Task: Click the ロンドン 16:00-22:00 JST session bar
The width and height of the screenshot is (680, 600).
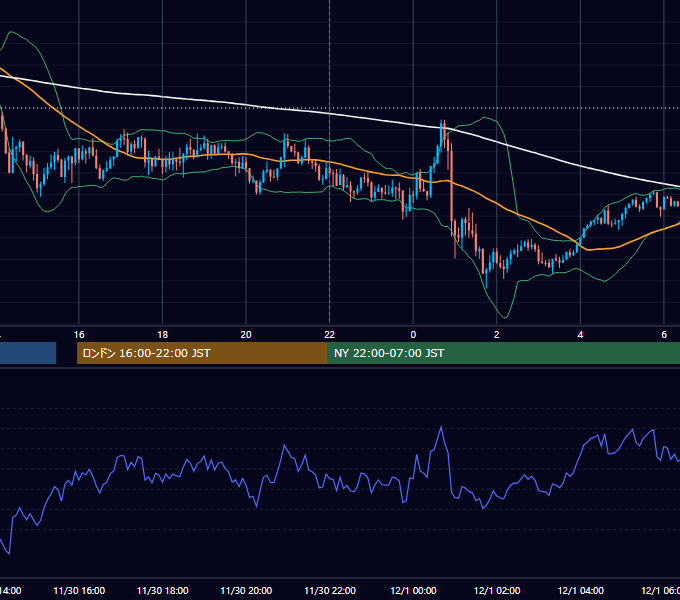Action: point(202,353)
